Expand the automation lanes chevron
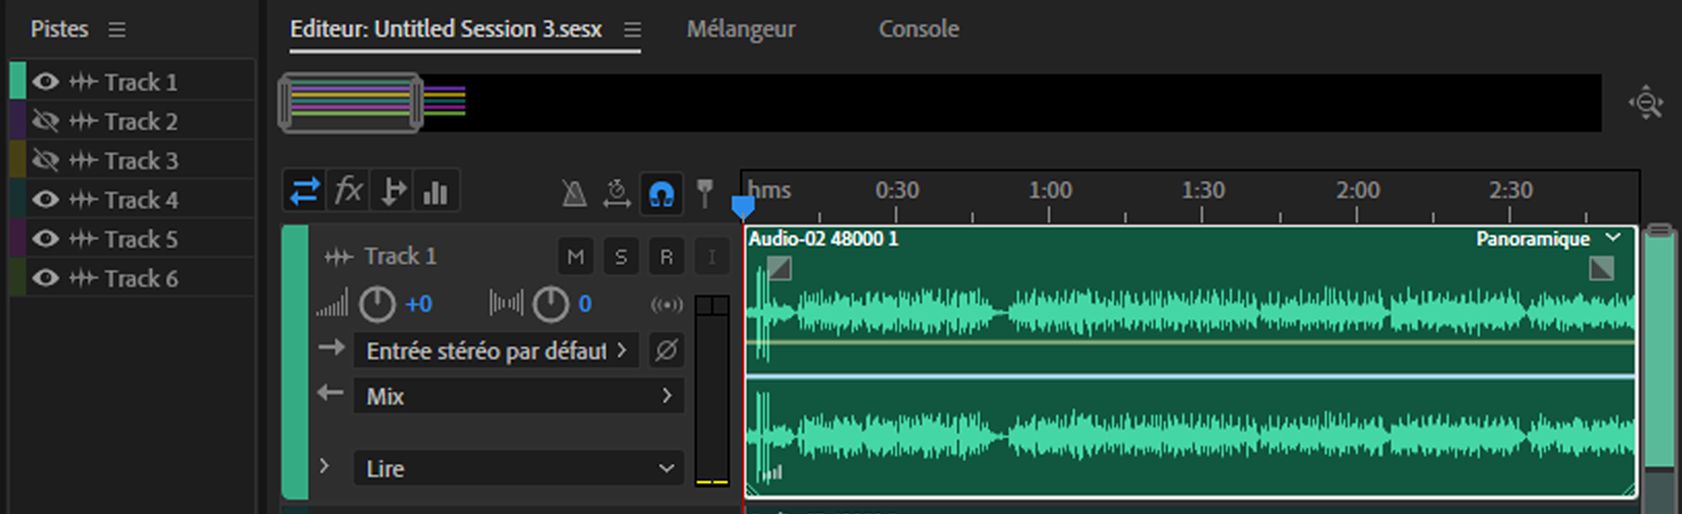The height and width of the screenshot is (514, 1682). [324, 466]
